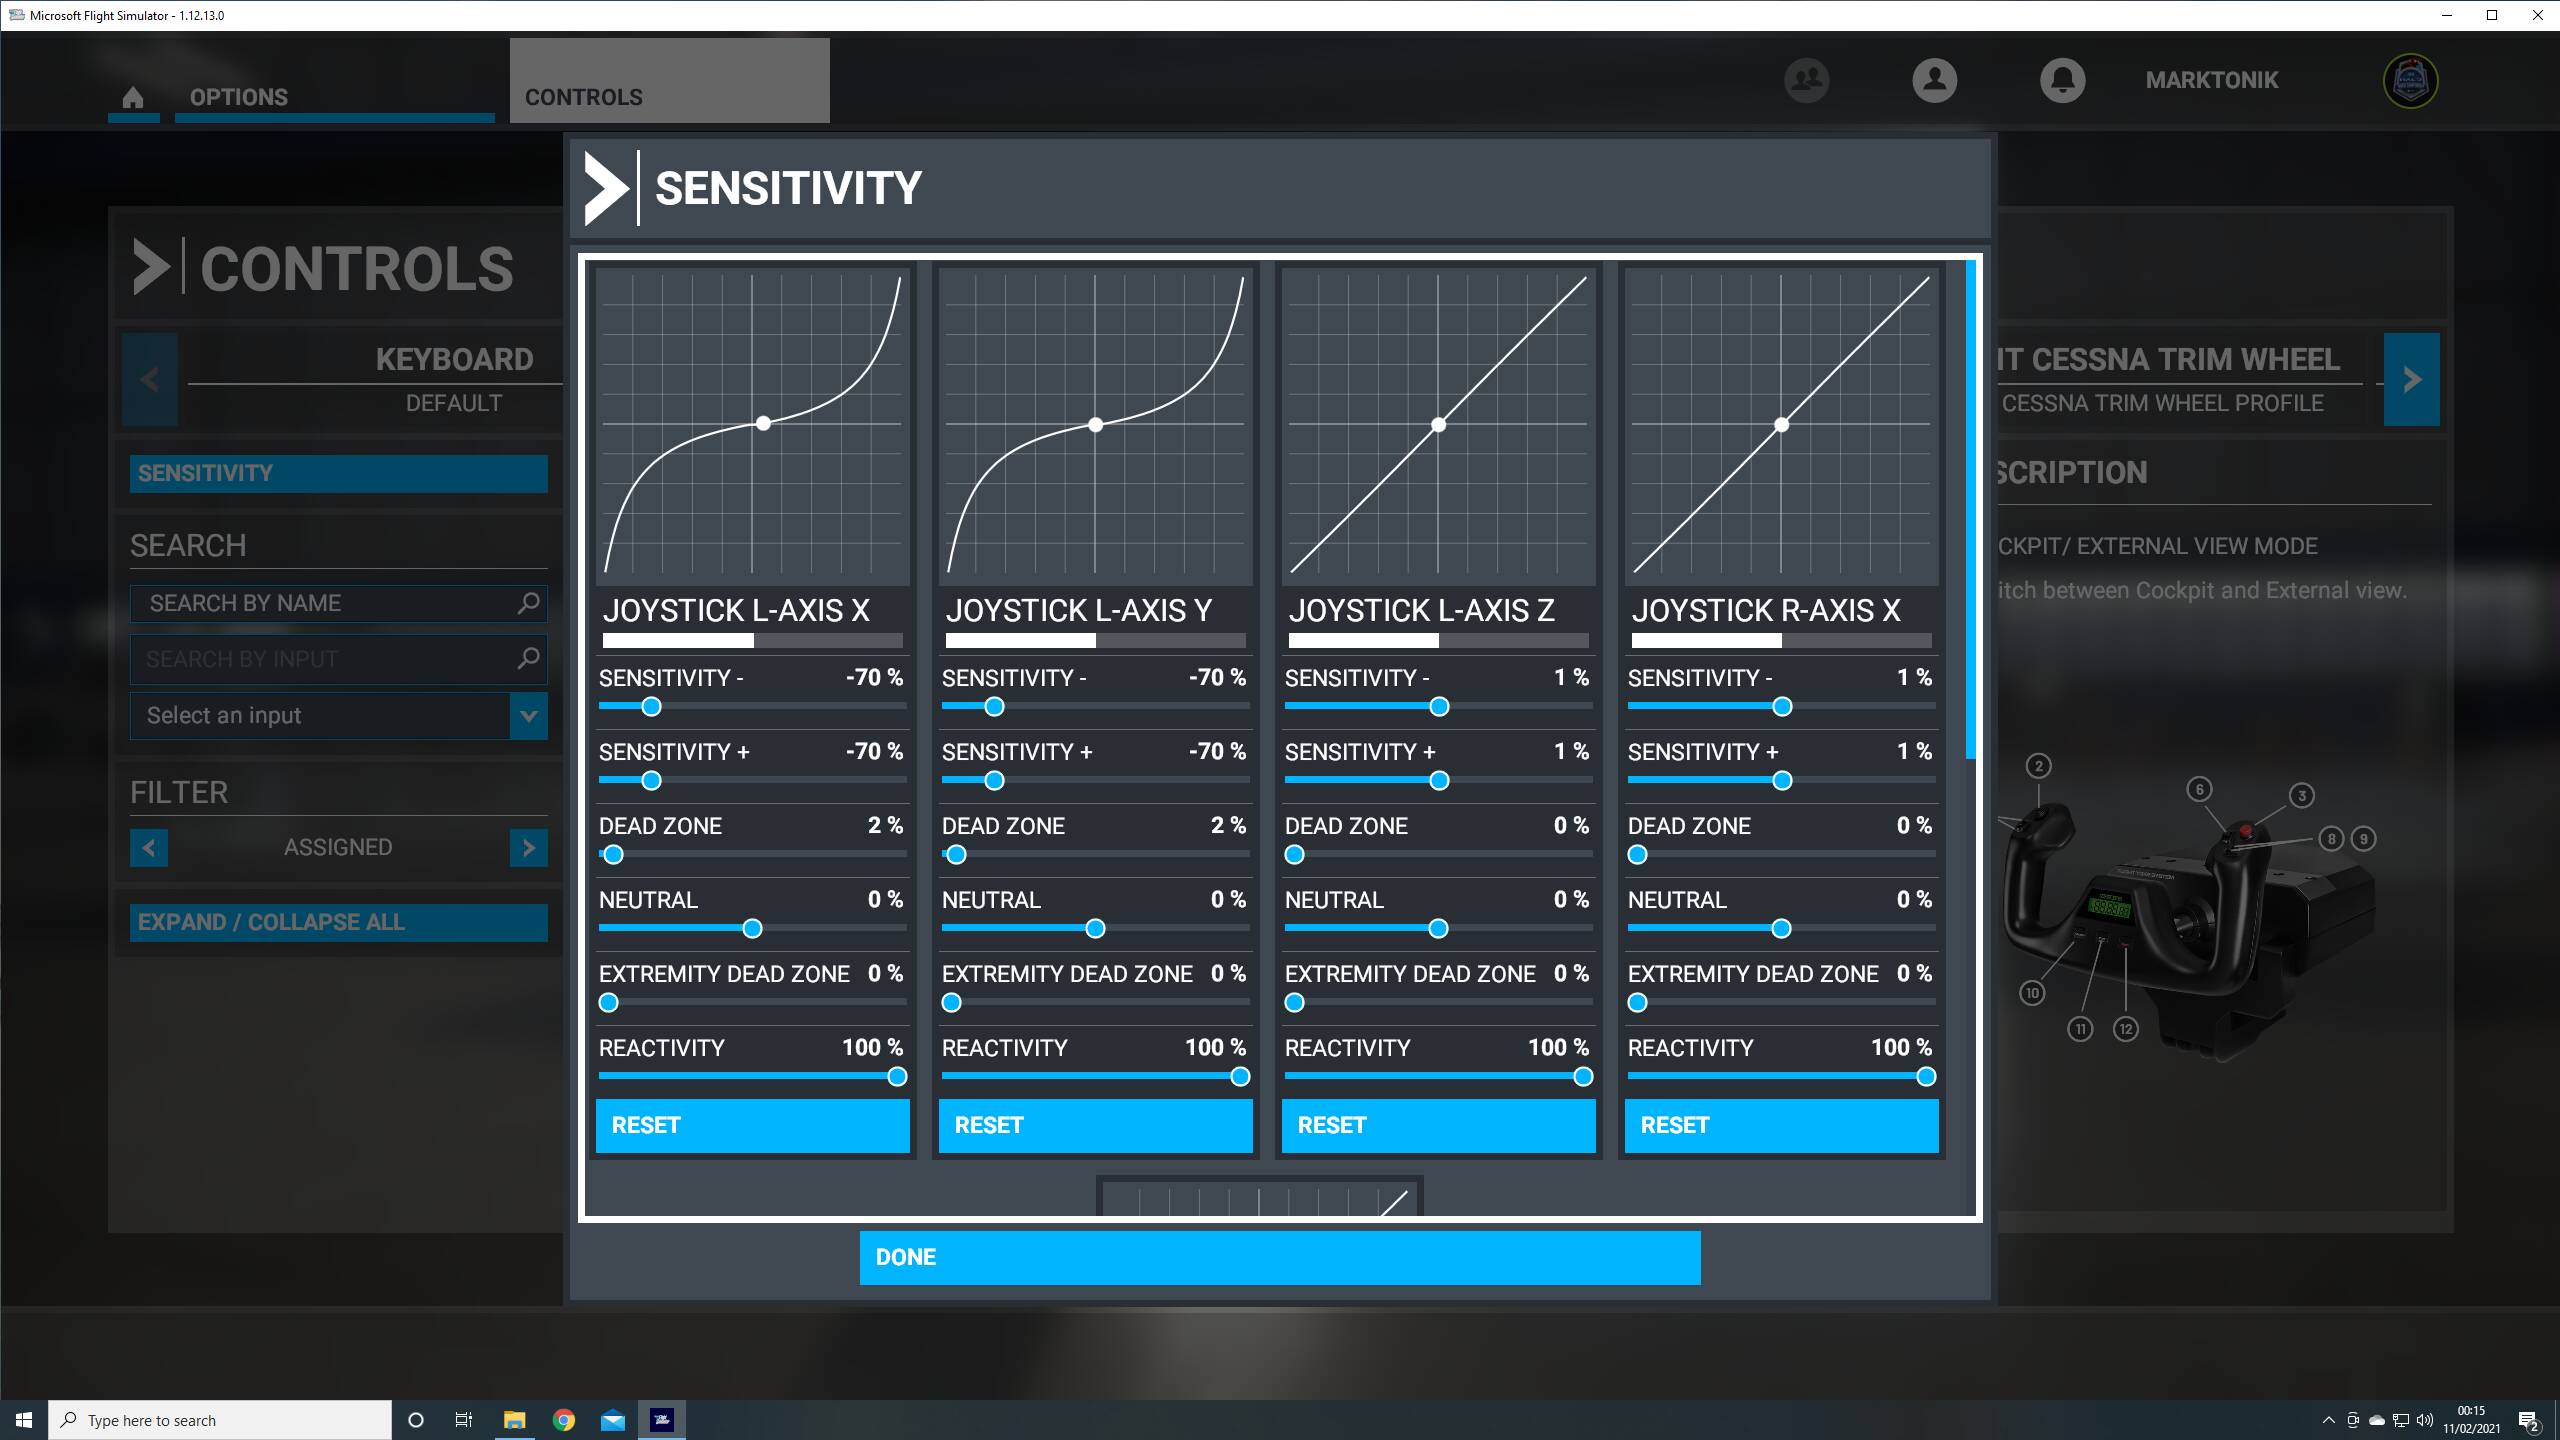Open File Explorer from the taskbar
This screenshot has width=2560, height=1440.
tap(514, 1420)
